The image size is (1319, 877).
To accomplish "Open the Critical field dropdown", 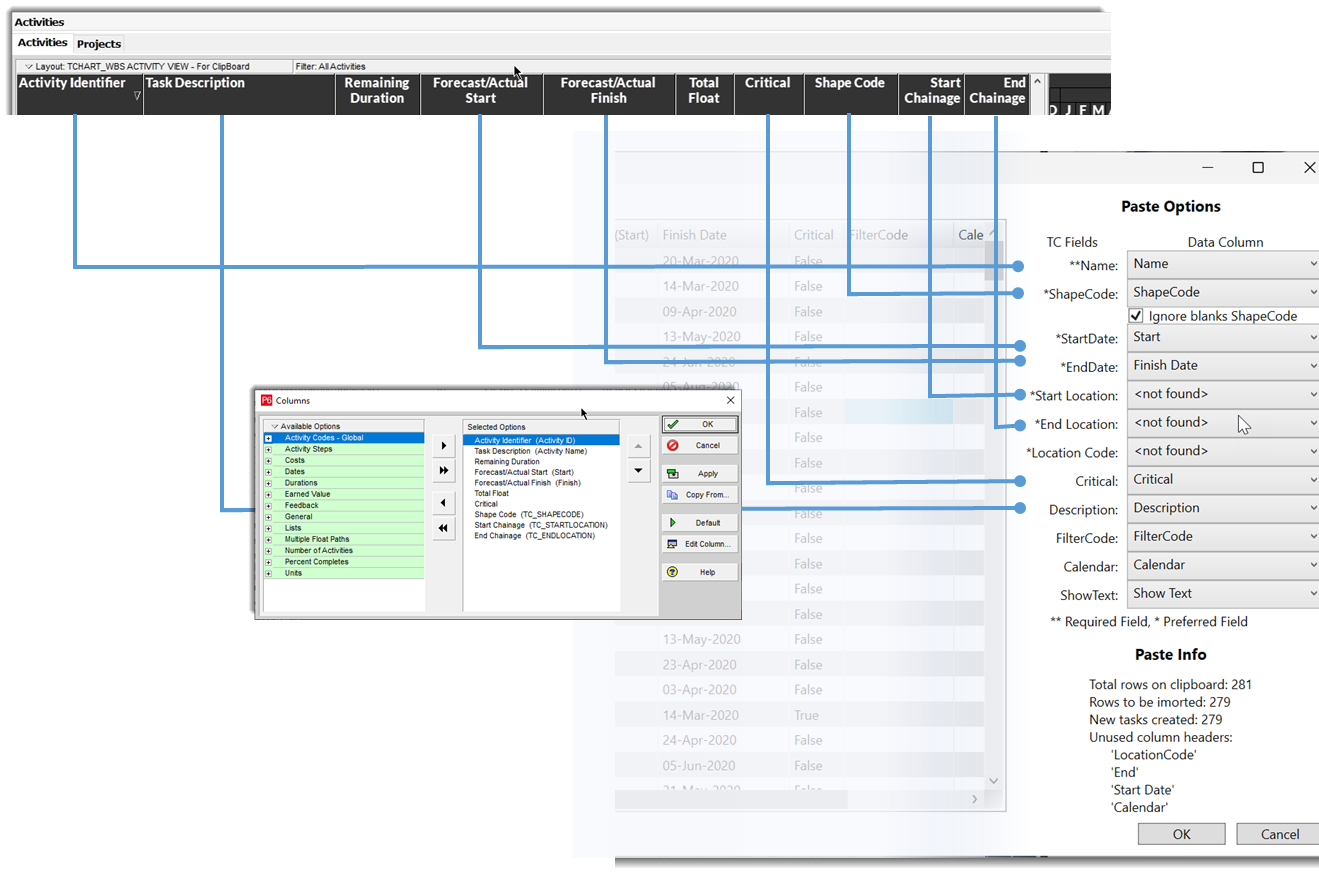I will click(x=1222, y=479).
